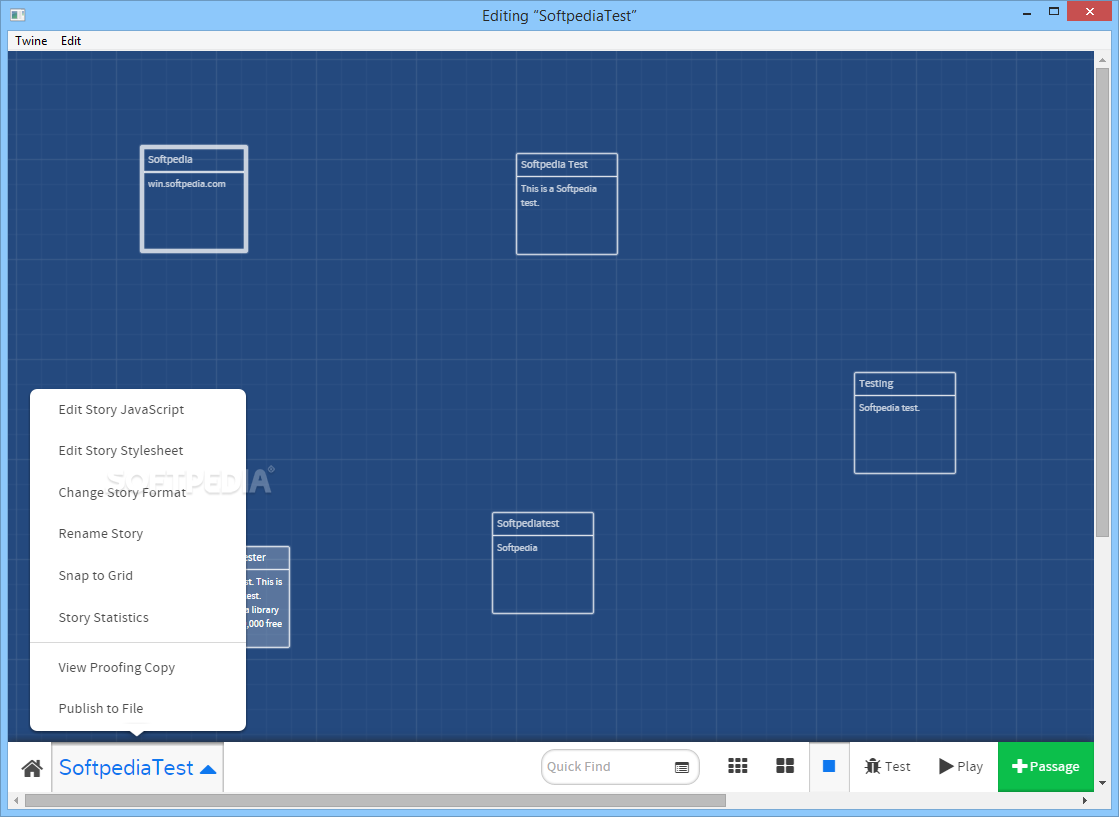Viewport: 1119px width, 817px height.
Task: Select the partially hidden passage ending in 'ester'
Action: click(268, 597)
